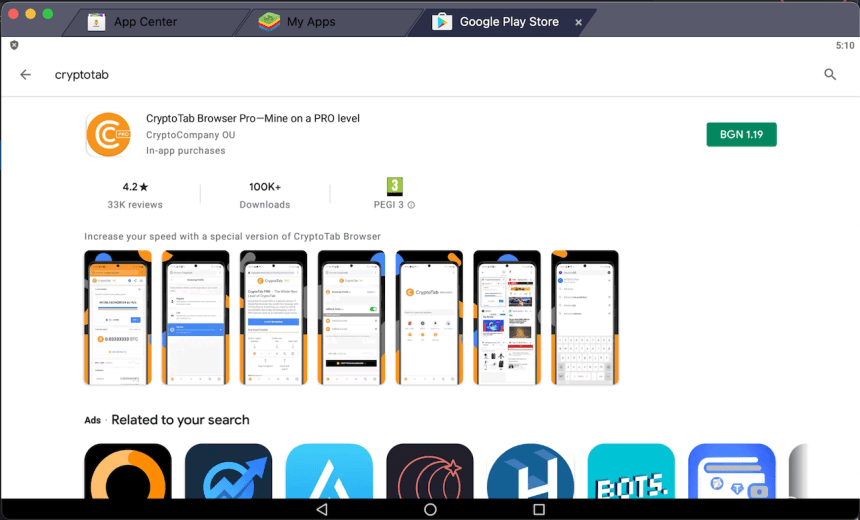Open the orange ring ad app
860x520 pixels.
[x=128, y=471]
